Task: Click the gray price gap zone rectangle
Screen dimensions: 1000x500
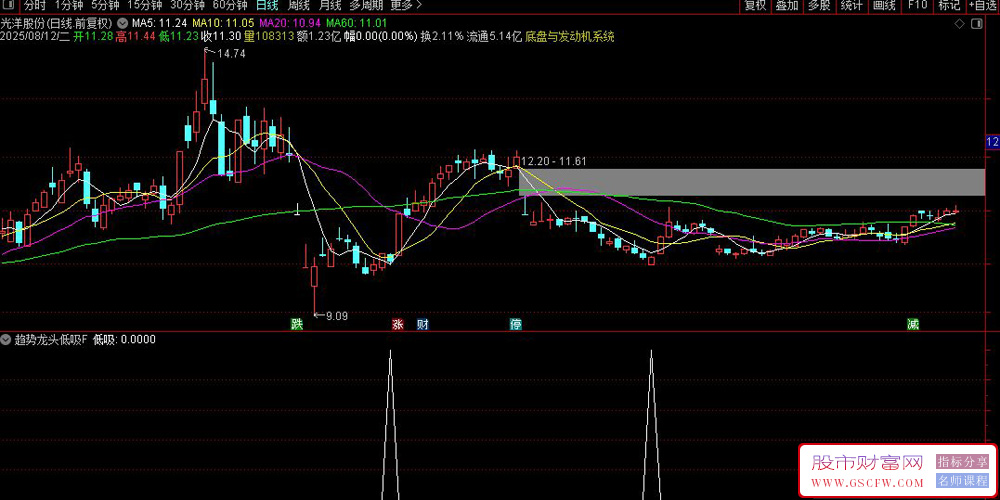Action: (x=751, y=182)
